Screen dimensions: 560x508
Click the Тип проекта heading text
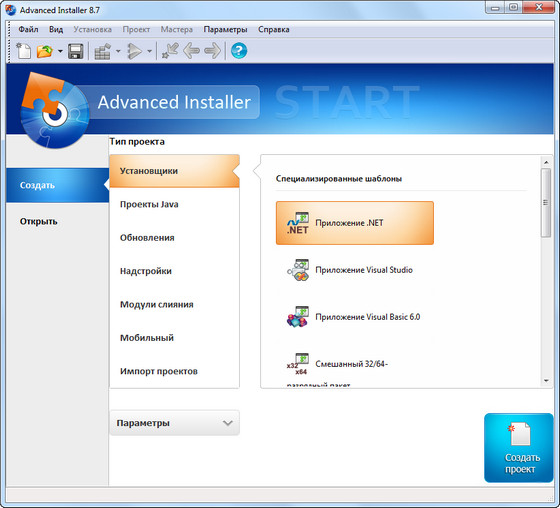tap(137, 141)
